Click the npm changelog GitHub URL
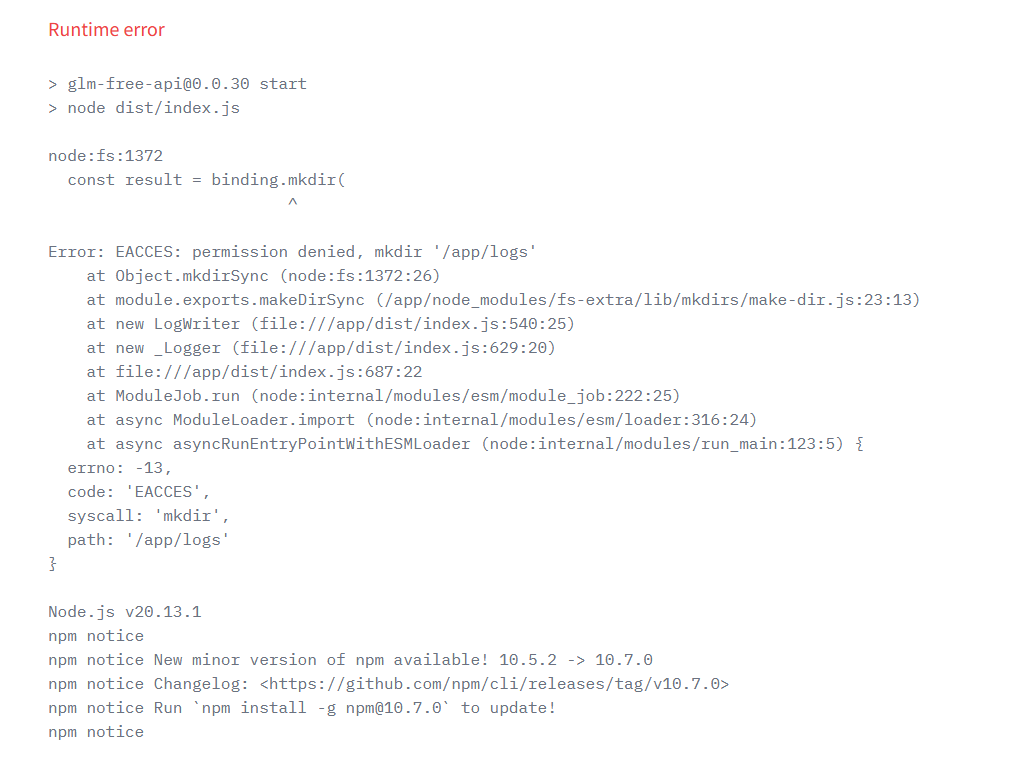The image size is (1019, 765). [494, 684]
